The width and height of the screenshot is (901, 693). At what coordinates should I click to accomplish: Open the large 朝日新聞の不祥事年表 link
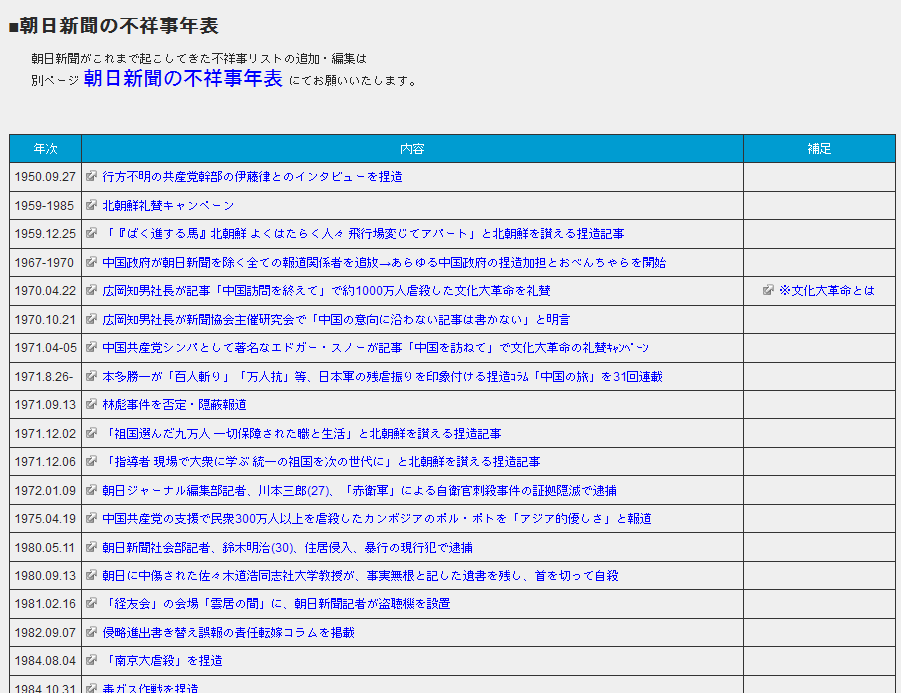coord(183,78)
